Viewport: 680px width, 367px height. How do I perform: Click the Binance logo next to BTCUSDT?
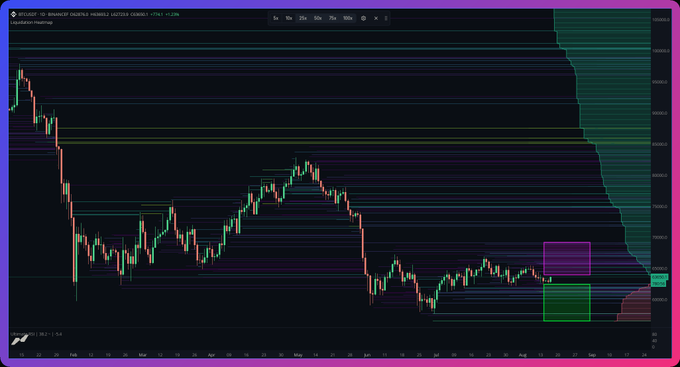[13, 14]
